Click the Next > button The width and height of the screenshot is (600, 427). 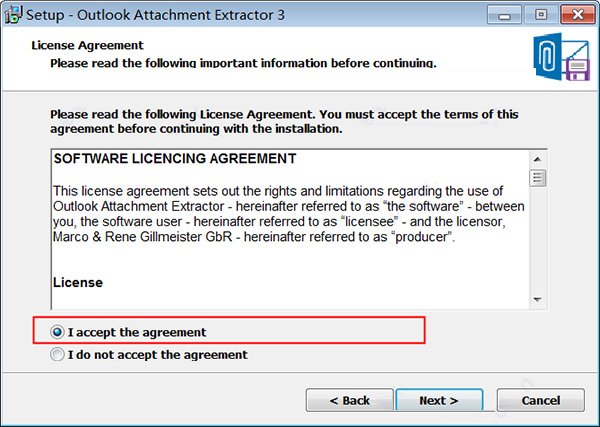[x=439, y=400]
